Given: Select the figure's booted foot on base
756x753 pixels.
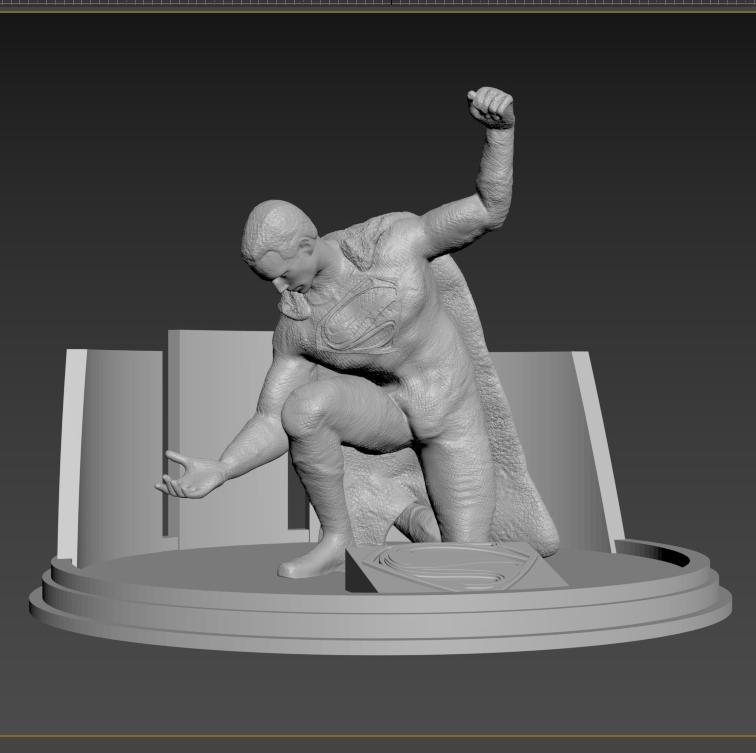Looking at the screenshot, I should [313, 557].
